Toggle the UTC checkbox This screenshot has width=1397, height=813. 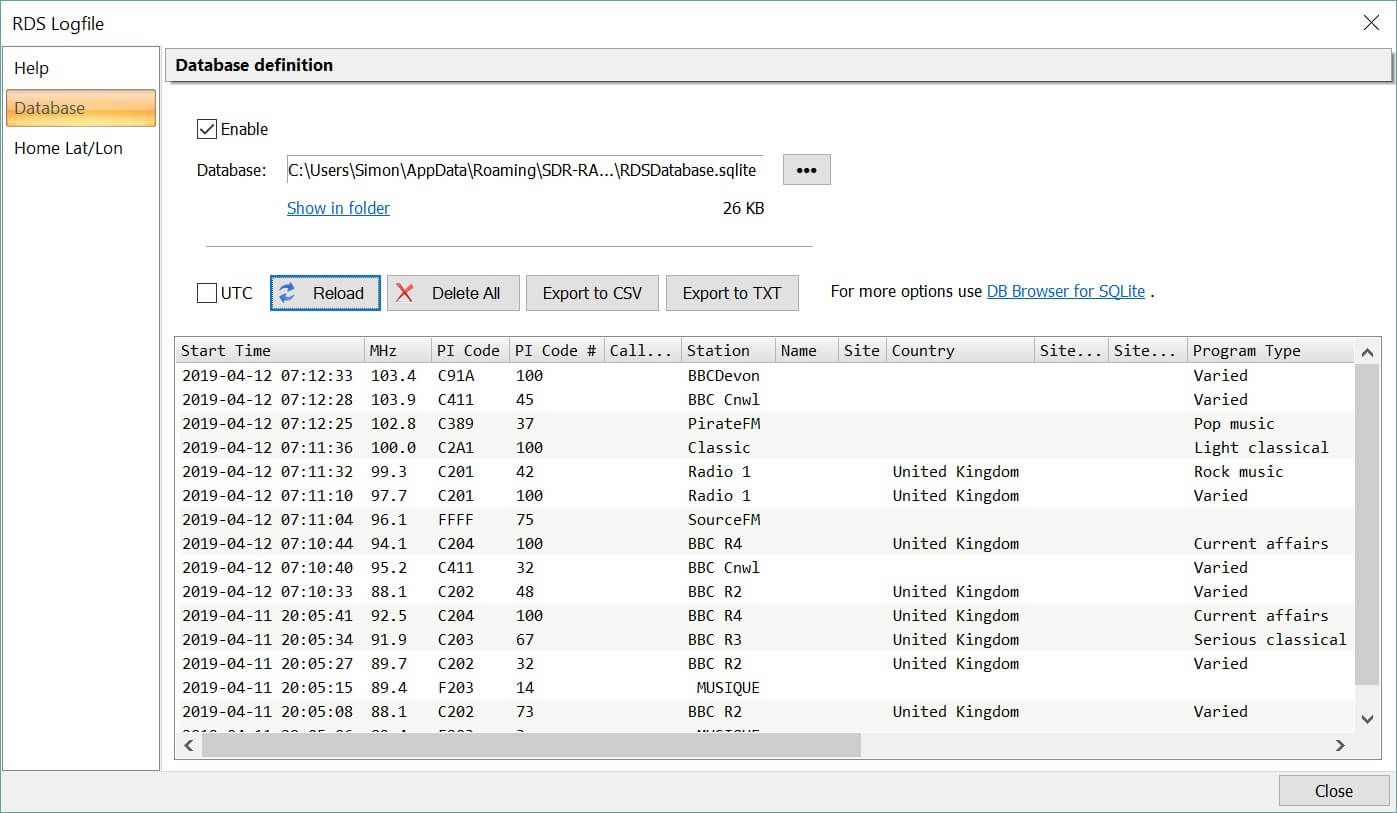coord(208,293)
